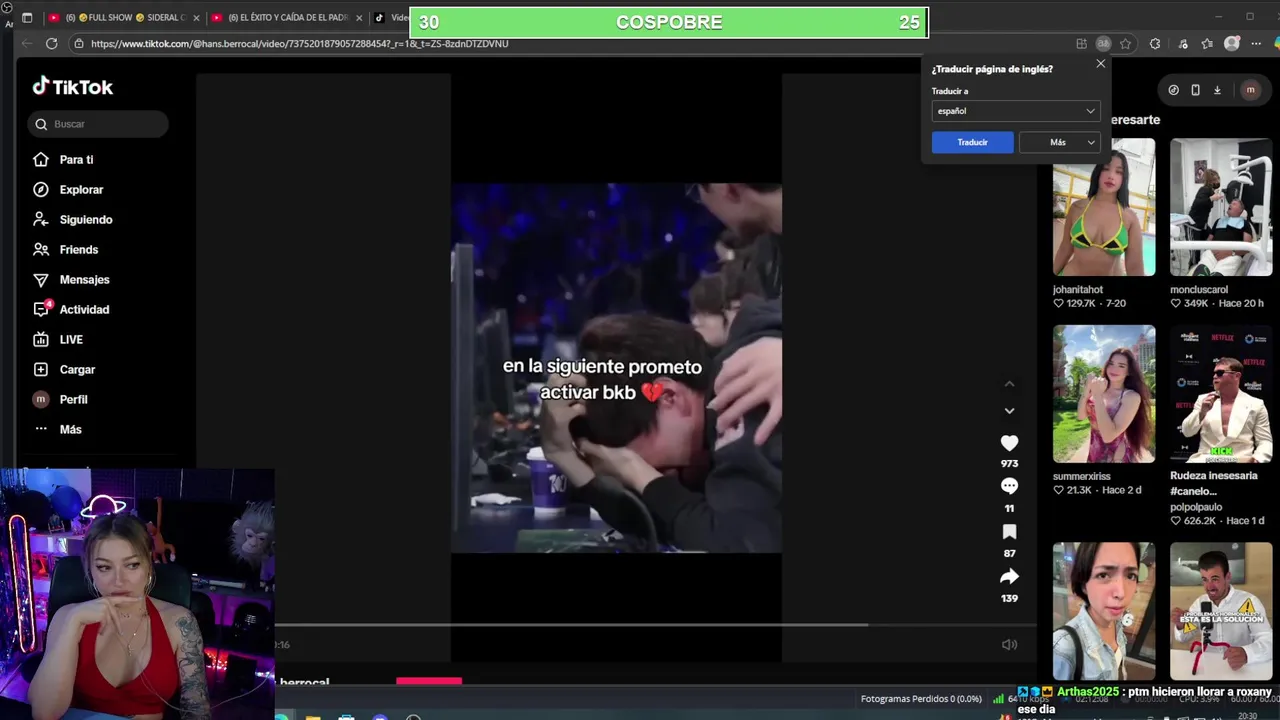Open the browser tab actions icon
The height and width of the screenshot is (720, 1280).
coord(27,18)
